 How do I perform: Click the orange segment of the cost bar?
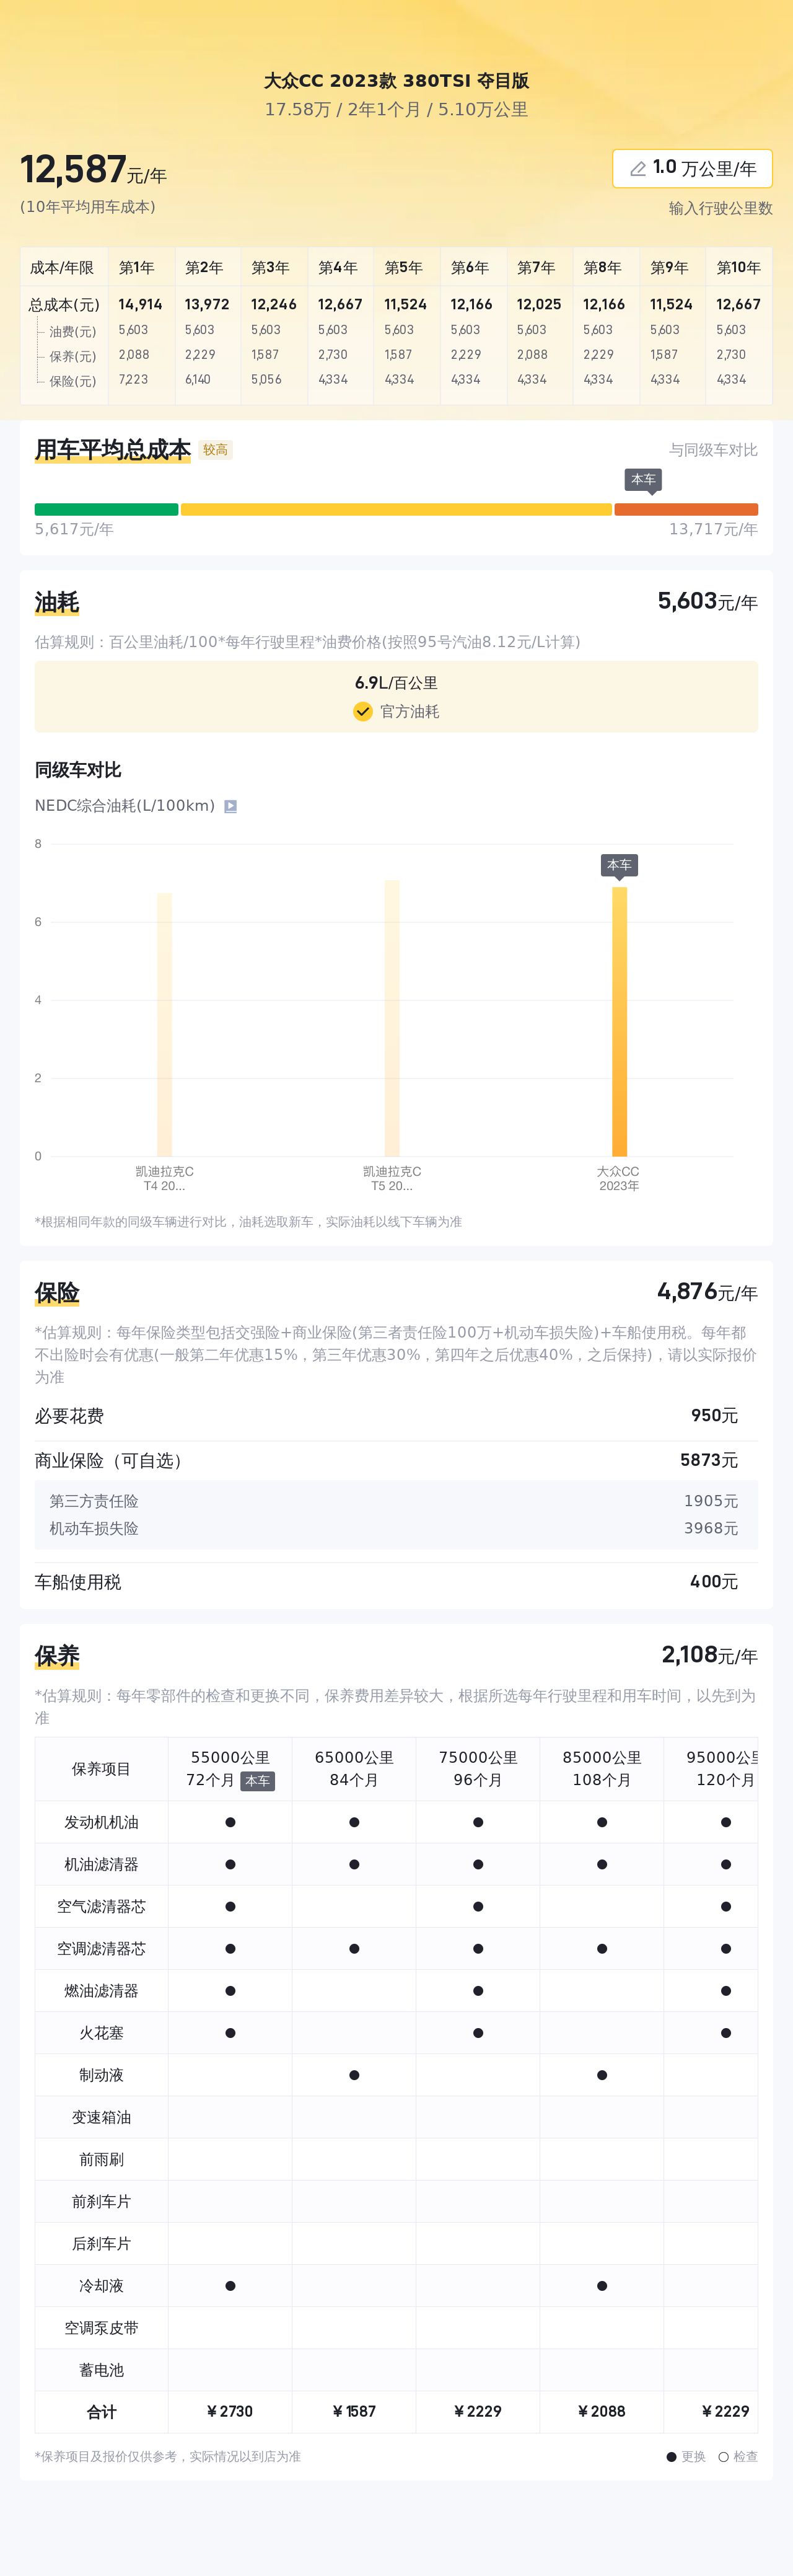coord(686,510)
